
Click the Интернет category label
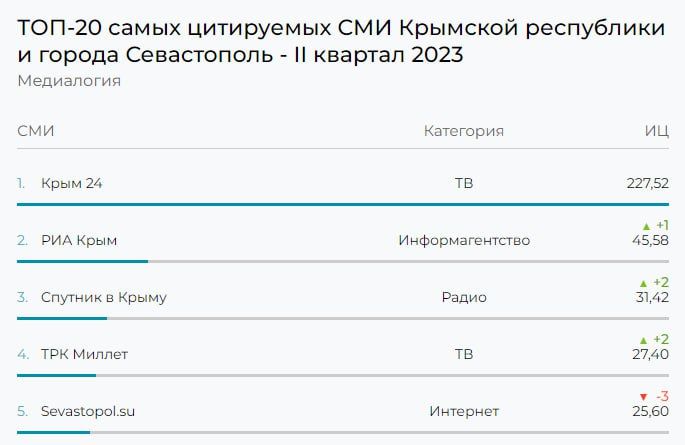coord(464,411)
